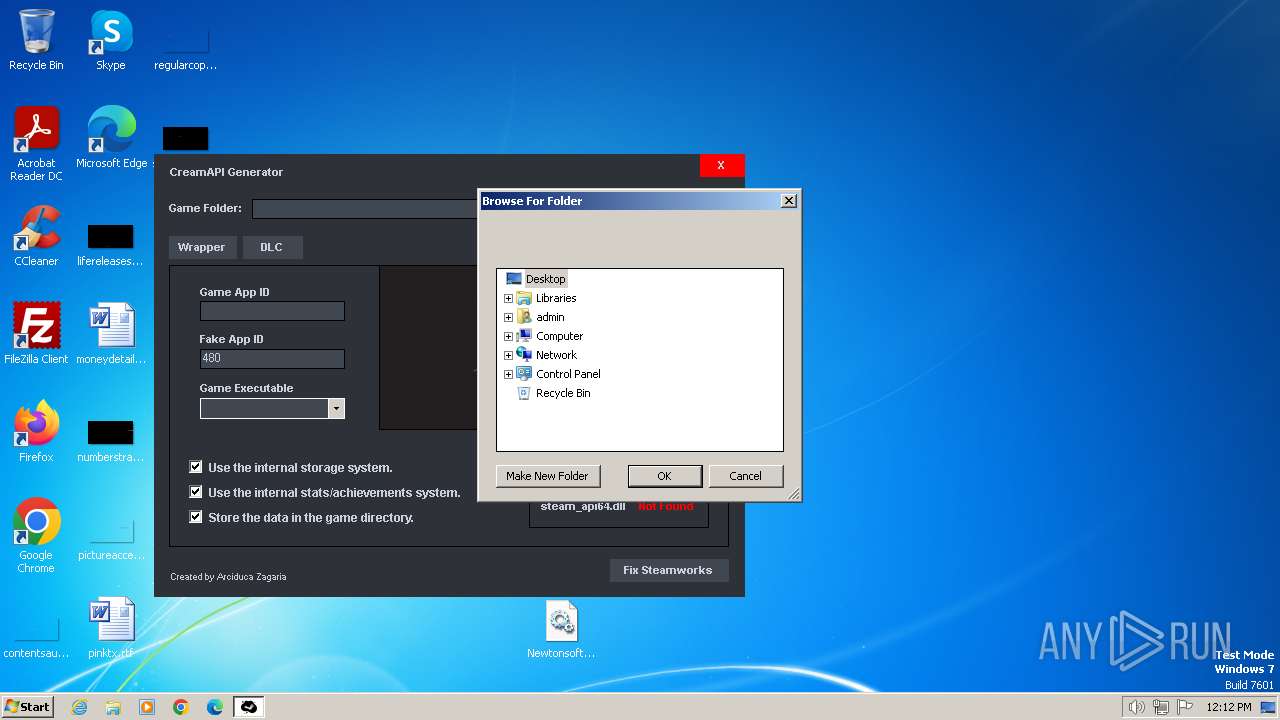Switch to the Wrapper tab

pyautogui.click(x=202, y=247)
